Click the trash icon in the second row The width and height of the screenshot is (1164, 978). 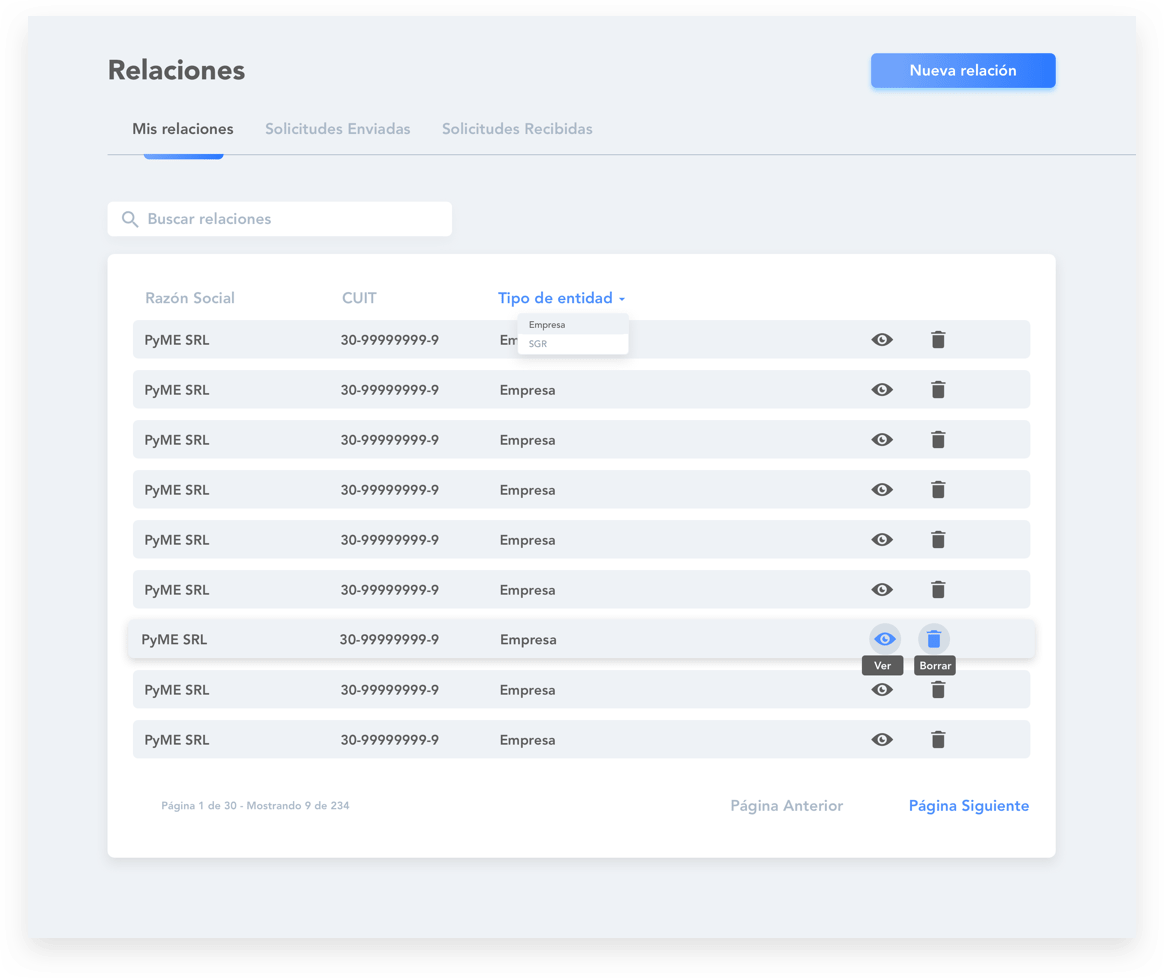938,390
